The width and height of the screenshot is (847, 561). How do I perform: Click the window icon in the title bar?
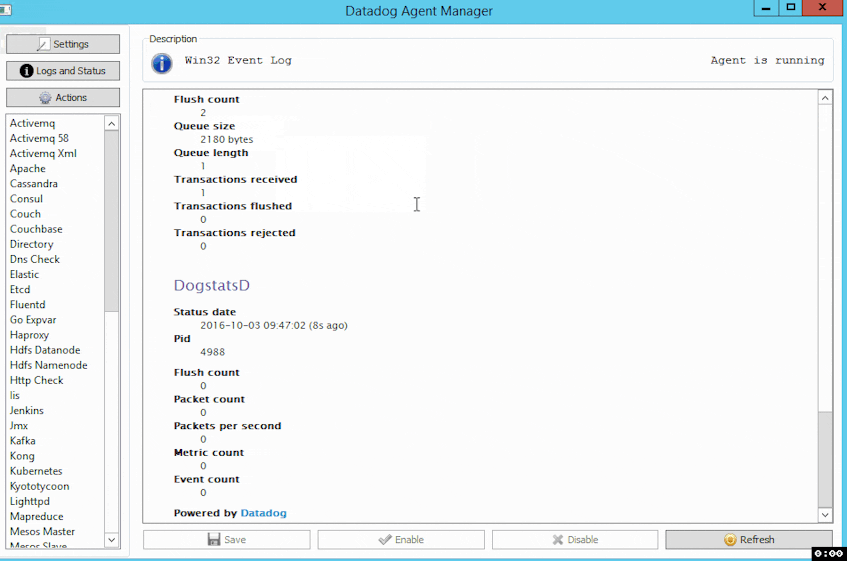(x=5, y=9)
